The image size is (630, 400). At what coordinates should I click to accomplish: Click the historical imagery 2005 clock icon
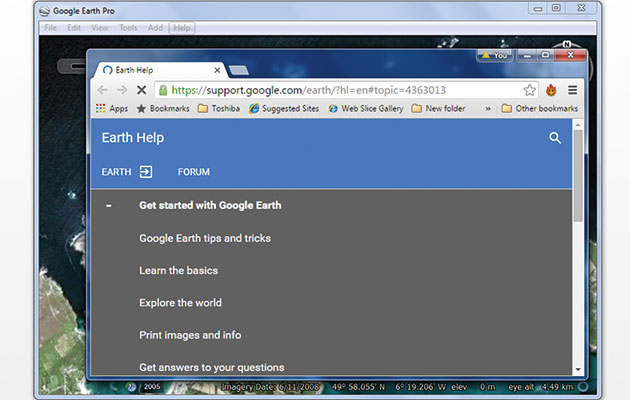pyautogui.click(x=132, y=387)
